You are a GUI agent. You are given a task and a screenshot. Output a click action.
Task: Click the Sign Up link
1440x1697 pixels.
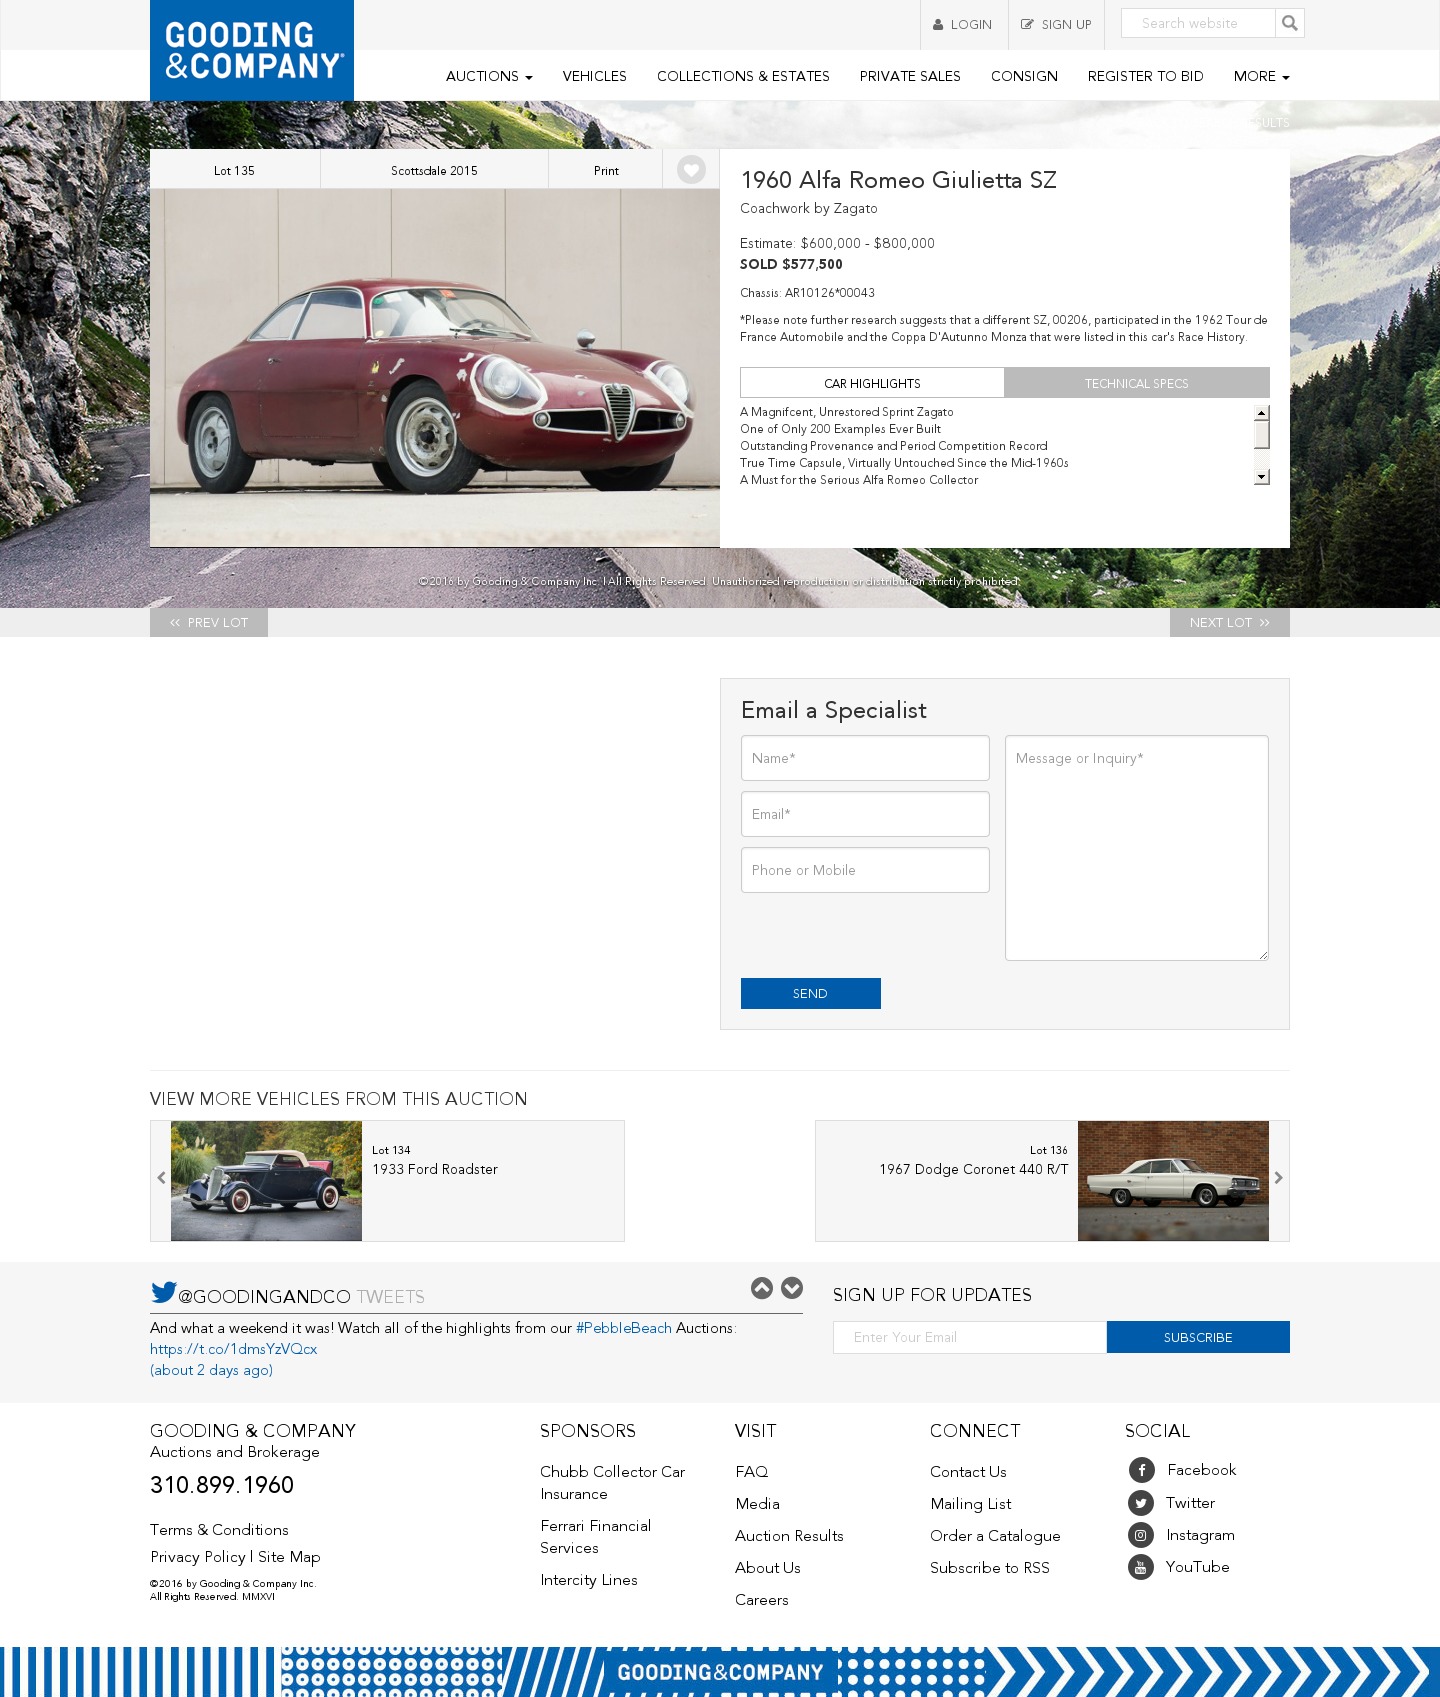pos(1056,25)
